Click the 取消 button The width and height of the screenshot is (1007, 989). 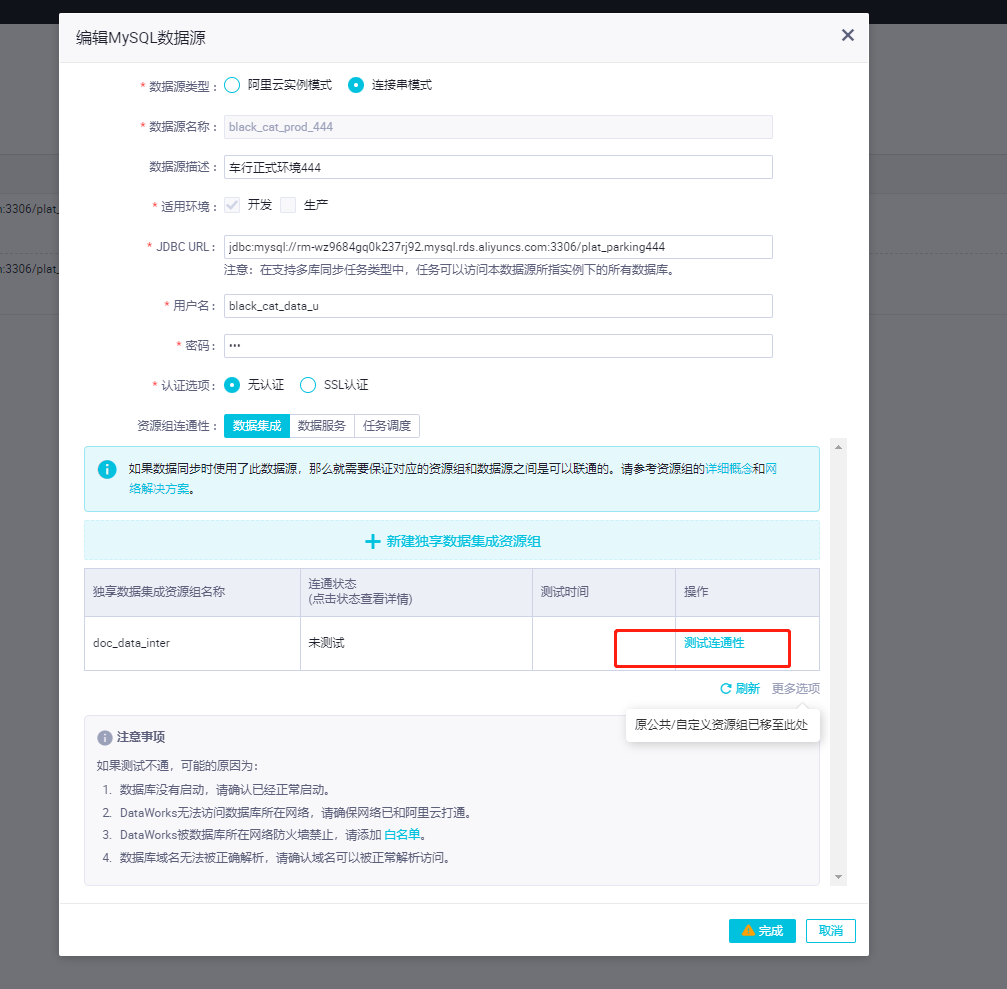click(830, 931)
